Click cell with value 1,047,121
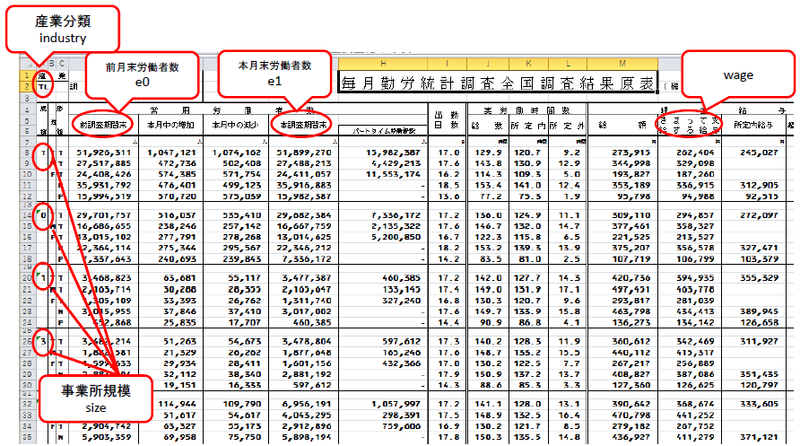Image resolution: width=800 pixels, height=446 pixels. [171, 153]
